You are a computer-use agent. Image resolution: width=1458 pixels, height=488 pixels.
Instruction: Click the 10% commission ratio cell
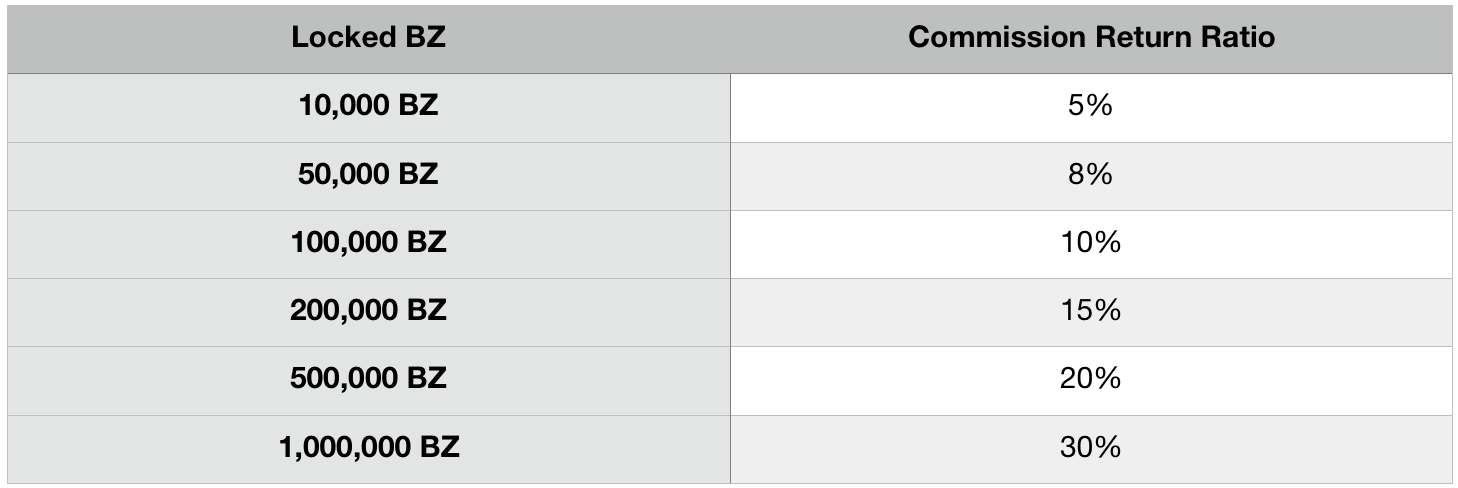coord(1091,242)
